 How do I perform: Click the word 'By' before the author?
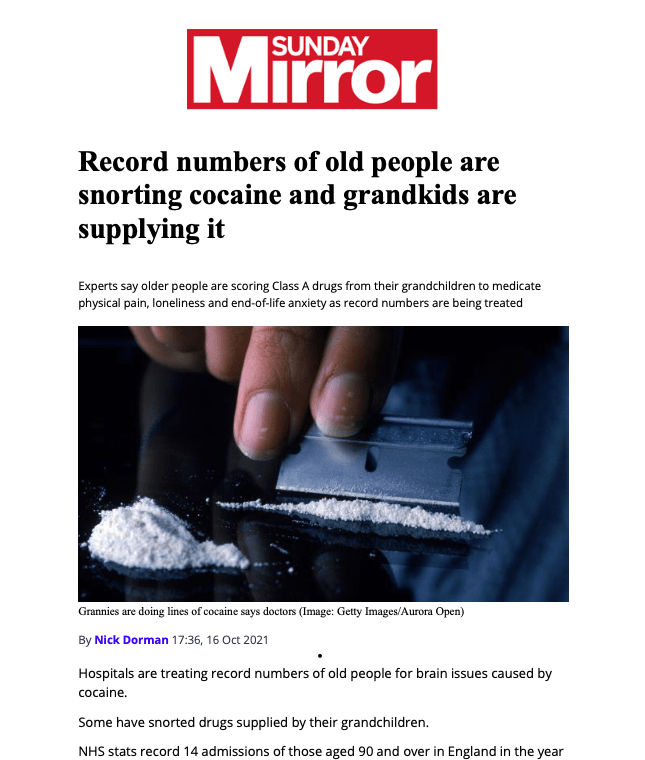(84, 640)
